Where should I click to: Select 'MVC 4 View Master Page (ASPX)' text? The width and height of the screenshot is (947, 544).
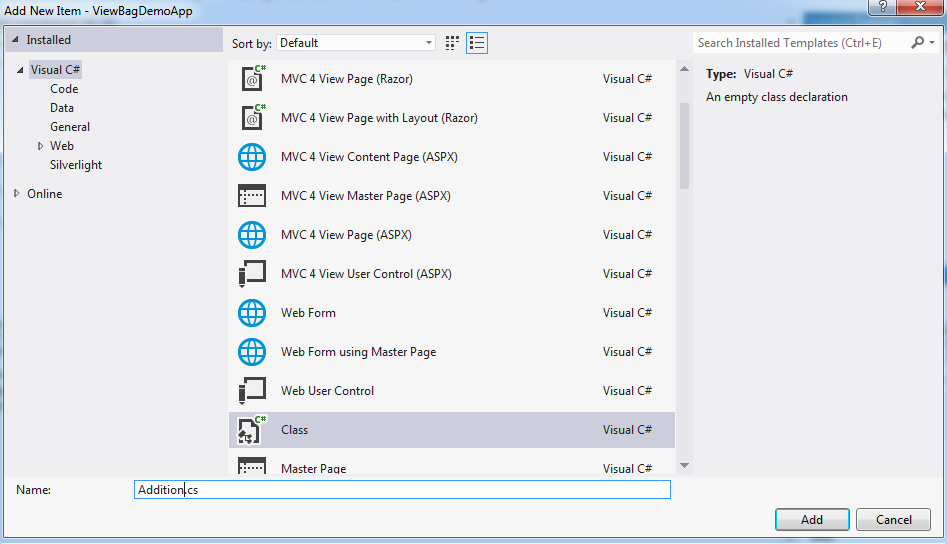[365, 196]
